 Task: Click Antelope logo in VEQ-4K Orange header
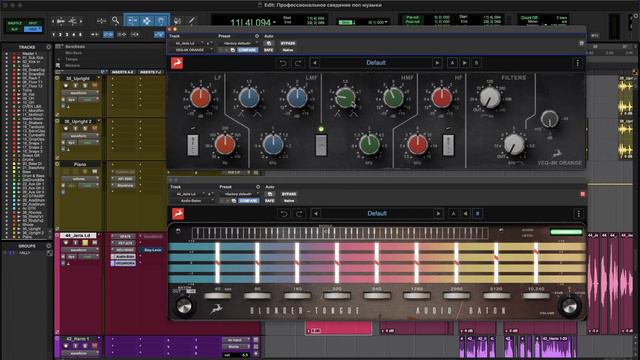coord(177,63)
